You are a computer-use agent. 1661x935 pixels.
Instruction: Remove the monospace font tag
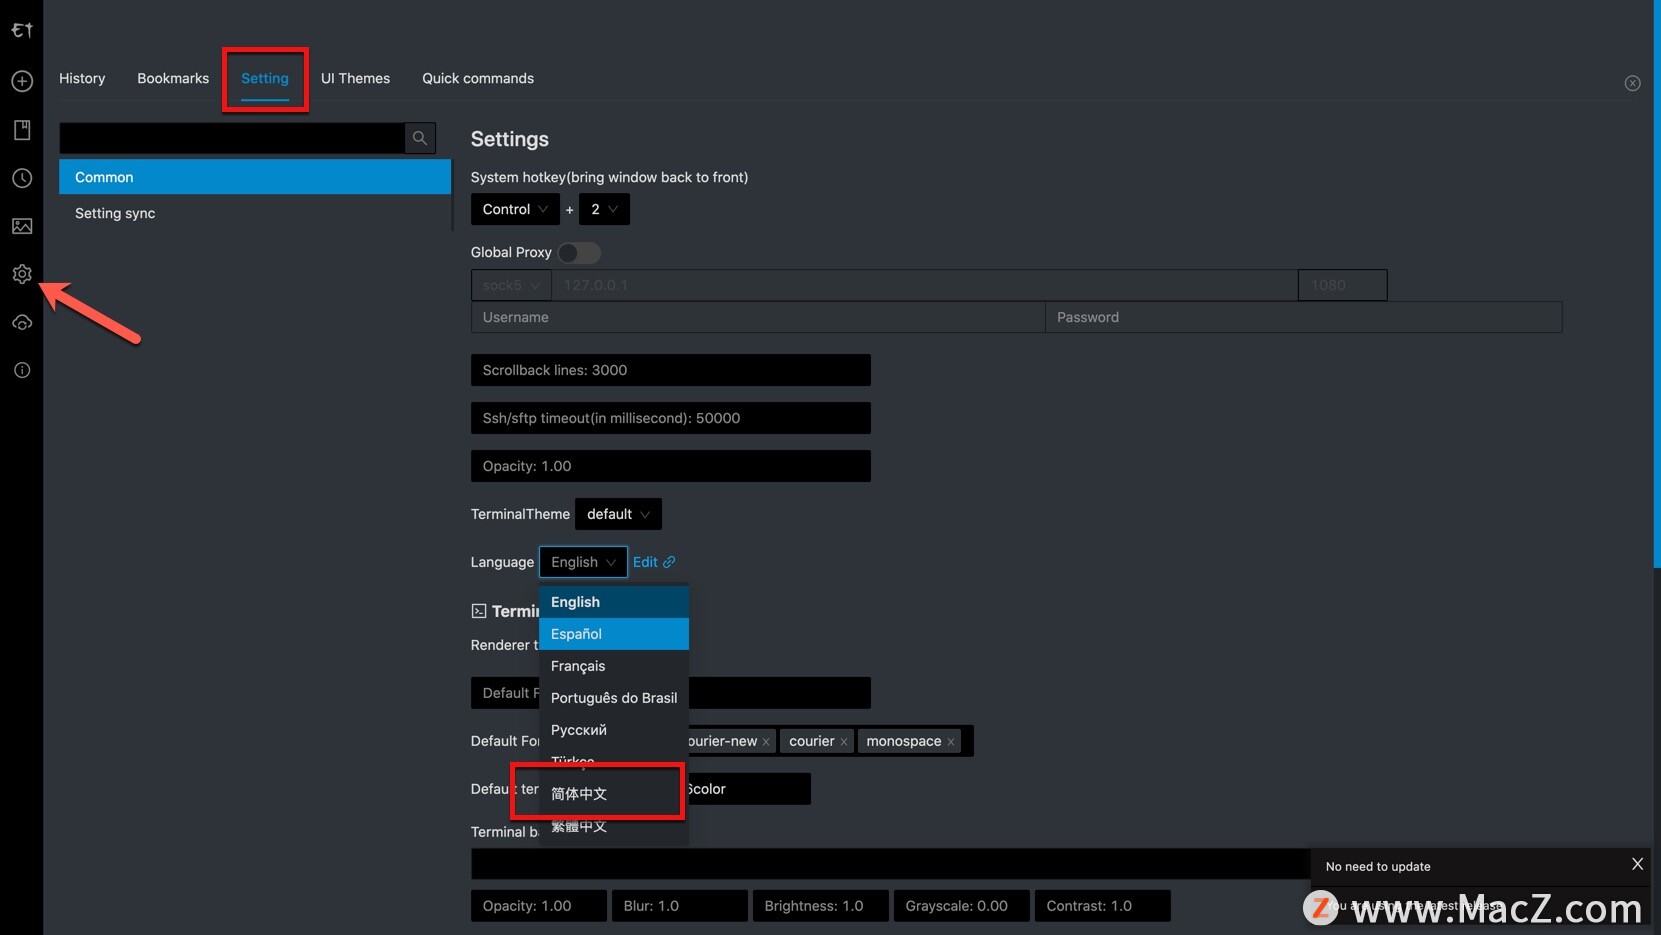point(951,742)
